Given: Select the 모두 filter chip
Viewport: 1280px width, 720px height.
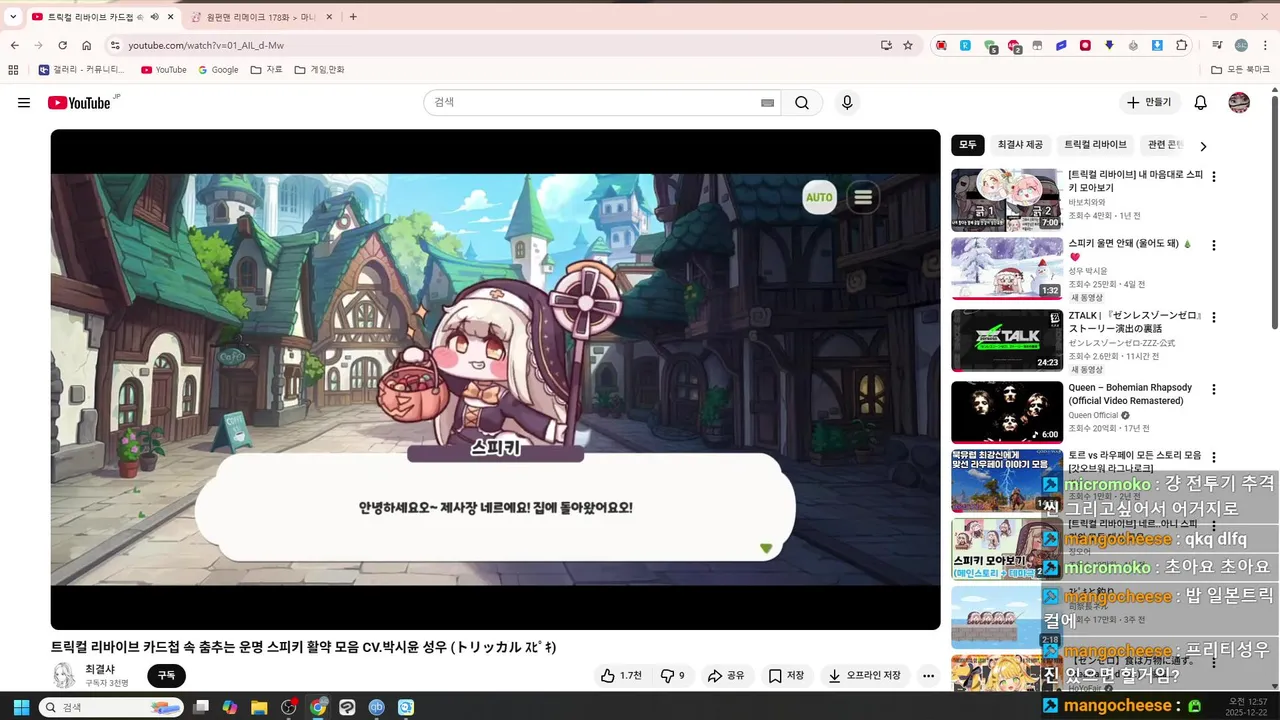Looking at the screenshot, I should point(968,145).
